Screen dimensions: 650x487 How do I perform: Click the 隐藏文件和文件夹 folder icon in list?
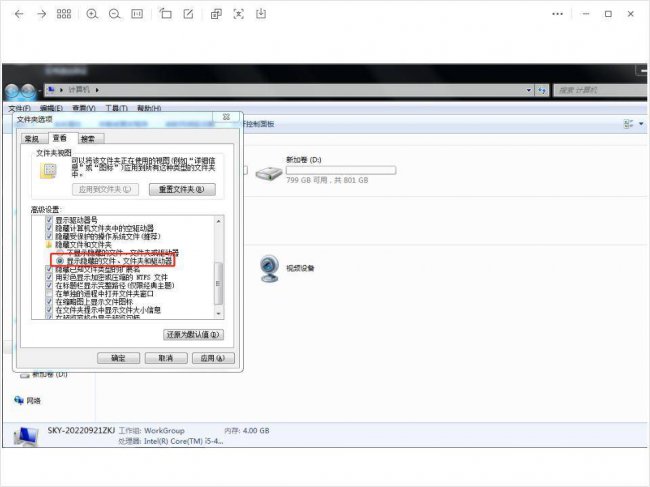click(x=49, y=245)
